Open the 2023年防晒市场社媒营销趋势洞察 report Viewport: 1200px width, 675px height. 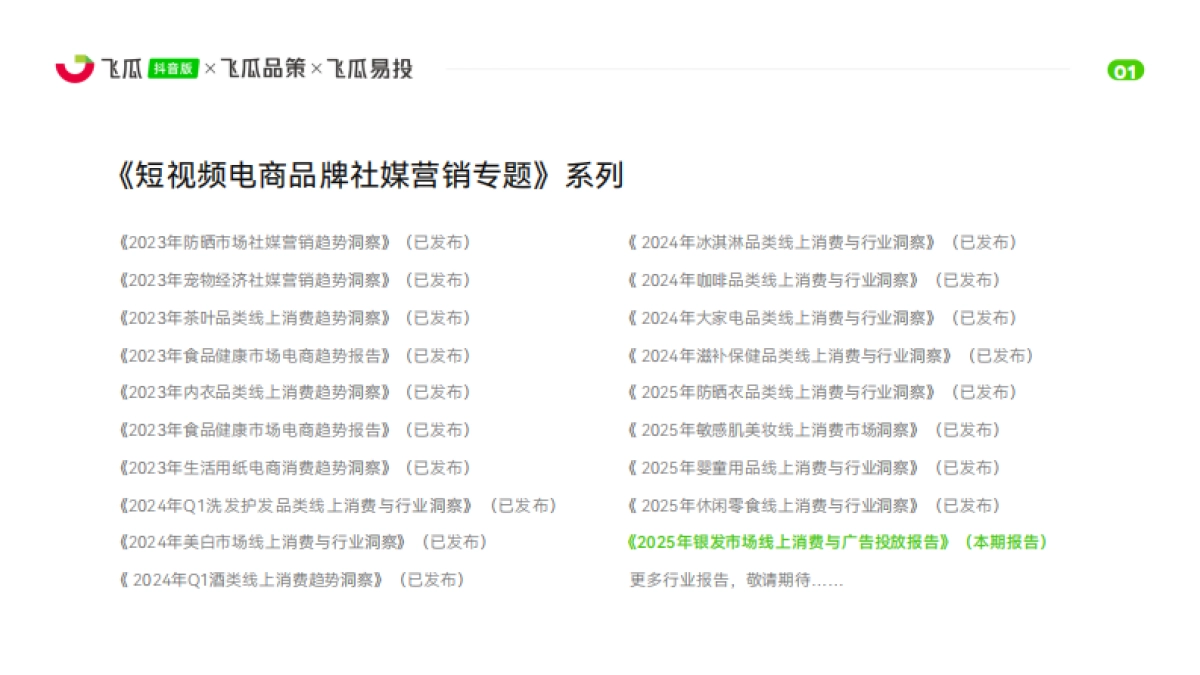pyautogui.click(x=254, y=242)
